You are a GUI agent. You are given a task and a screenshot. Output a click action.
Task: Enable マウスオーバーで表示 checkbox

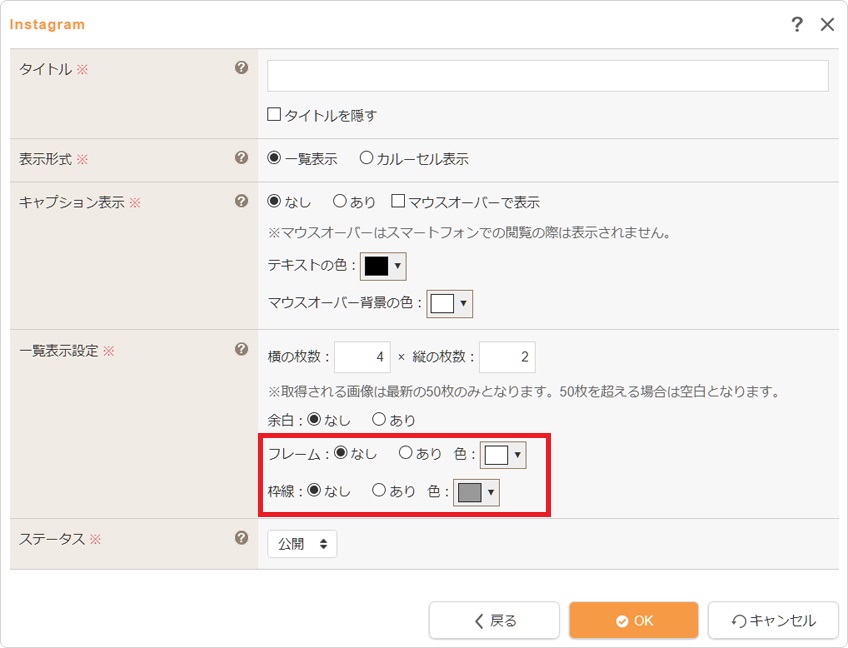[x=398, y=201]
